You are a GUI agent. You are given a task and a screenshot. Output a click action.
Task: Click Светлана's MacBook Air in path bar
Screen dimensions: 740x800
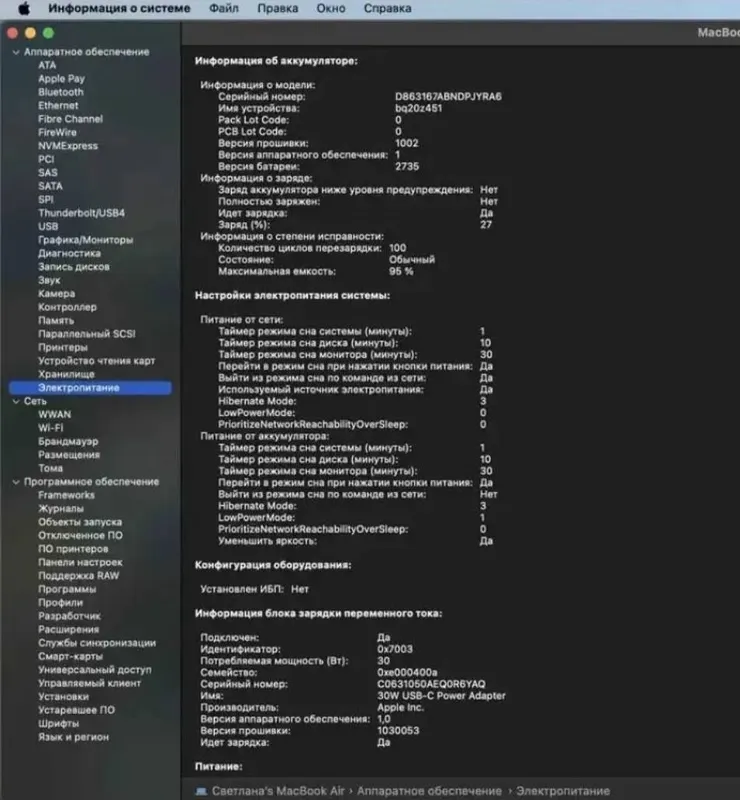point(278,791)
